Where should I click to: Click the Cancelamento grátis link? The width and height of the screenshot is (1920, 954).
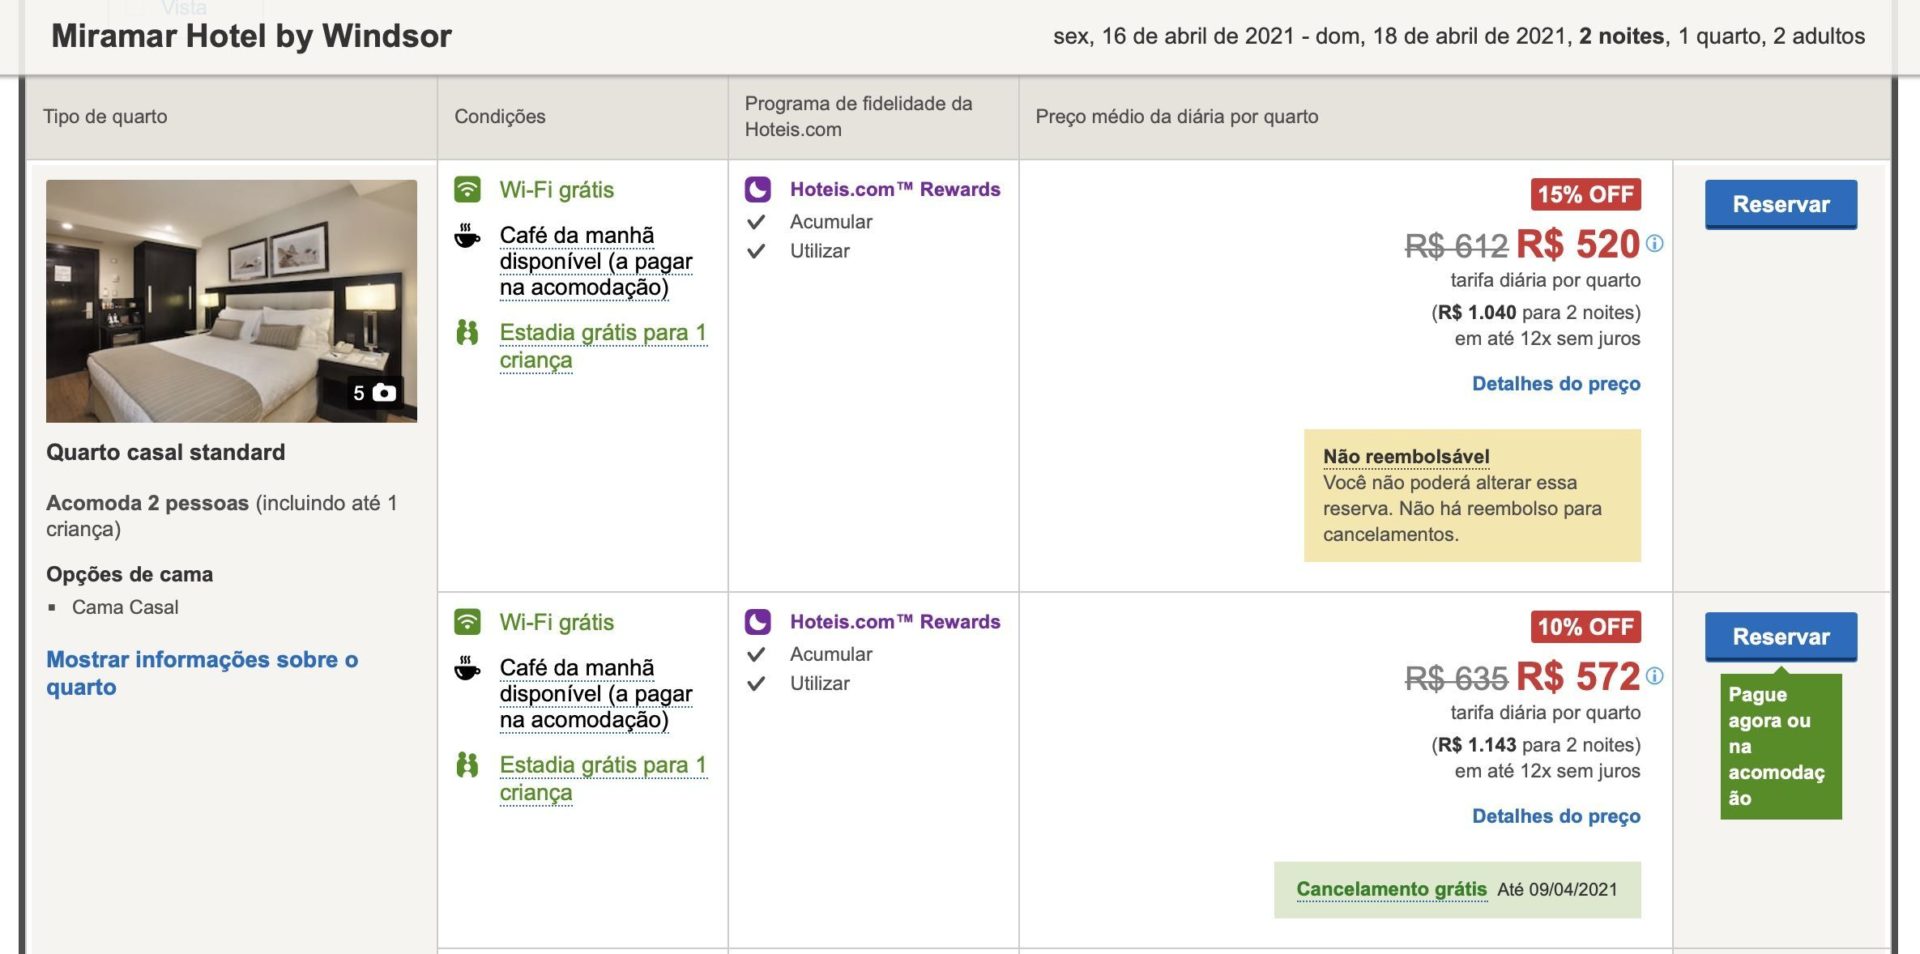click(1391, 889)
